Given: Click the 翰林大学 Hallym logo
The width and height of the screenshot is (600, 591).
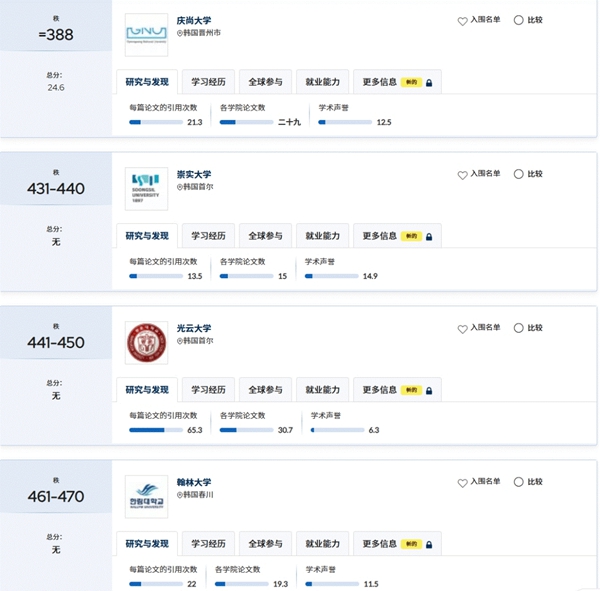Looking at the screenshot, I should click(x=146, y=497).
